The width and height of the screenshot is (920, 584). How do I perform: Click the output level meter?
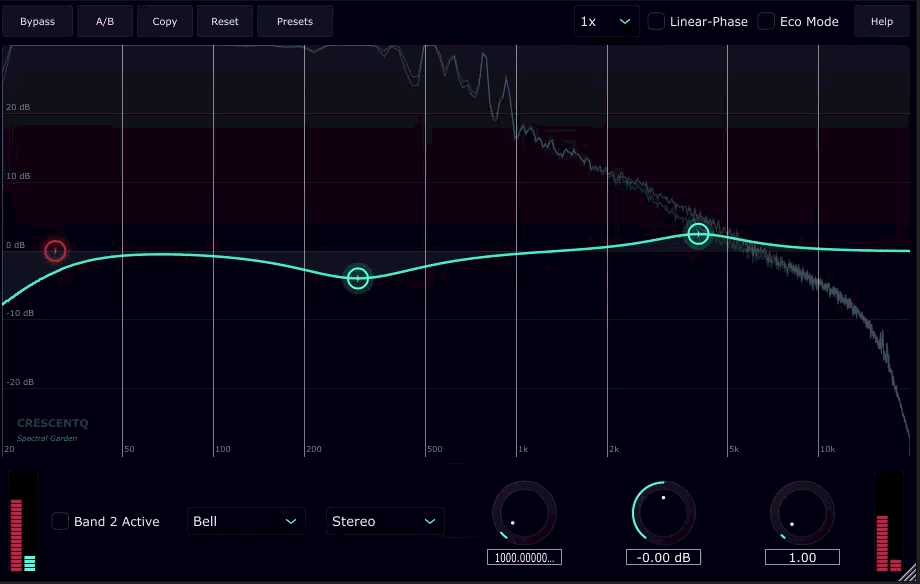click(x=889, y=521)
